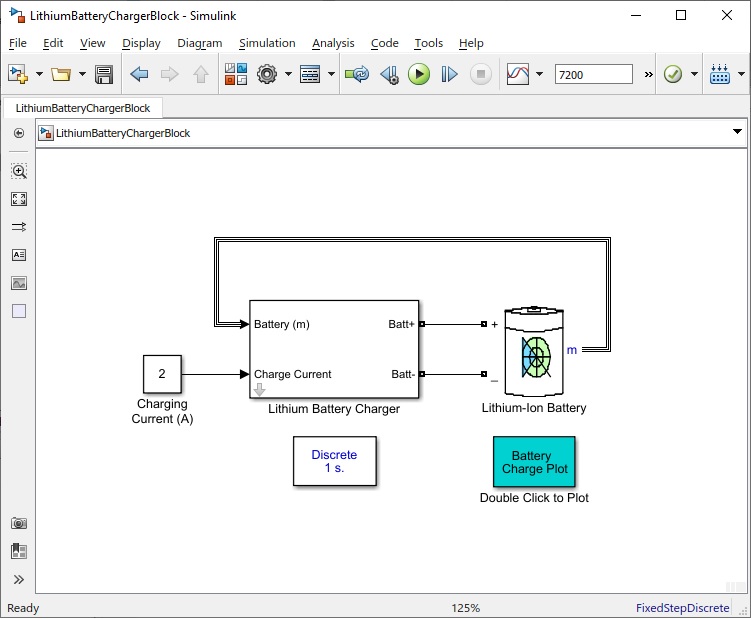Click the Screenshot camera icon

tap(19, 523)
